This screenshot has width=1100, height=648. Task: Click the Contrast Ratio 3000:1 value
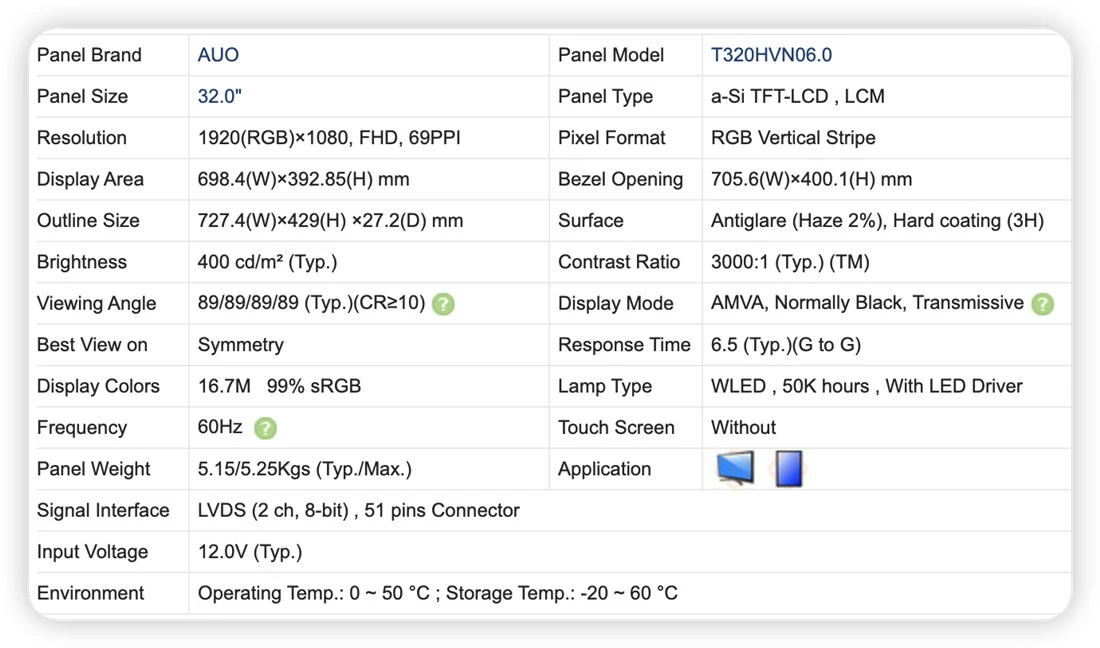790,262
